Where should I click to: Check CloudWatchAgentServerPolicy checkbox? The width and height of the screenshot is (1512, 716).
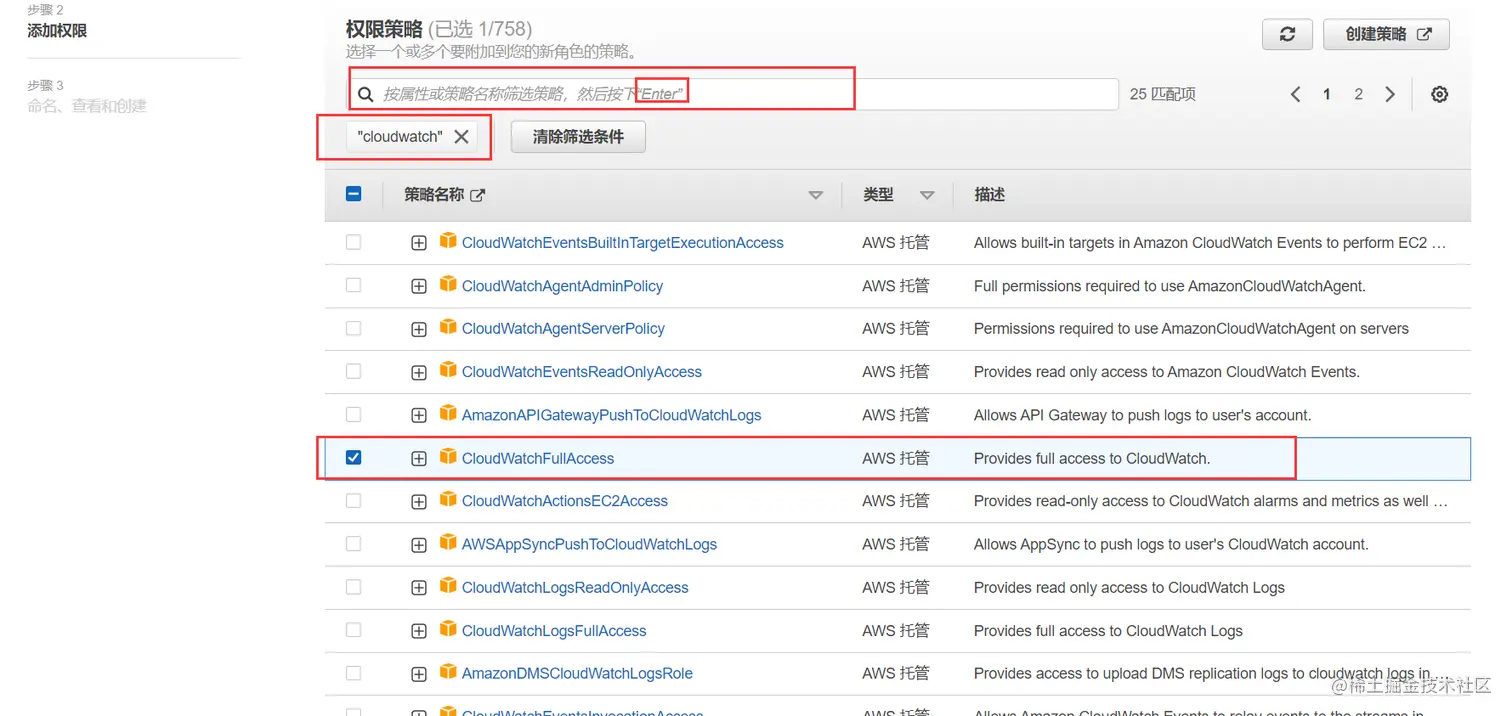coord(353,328)
